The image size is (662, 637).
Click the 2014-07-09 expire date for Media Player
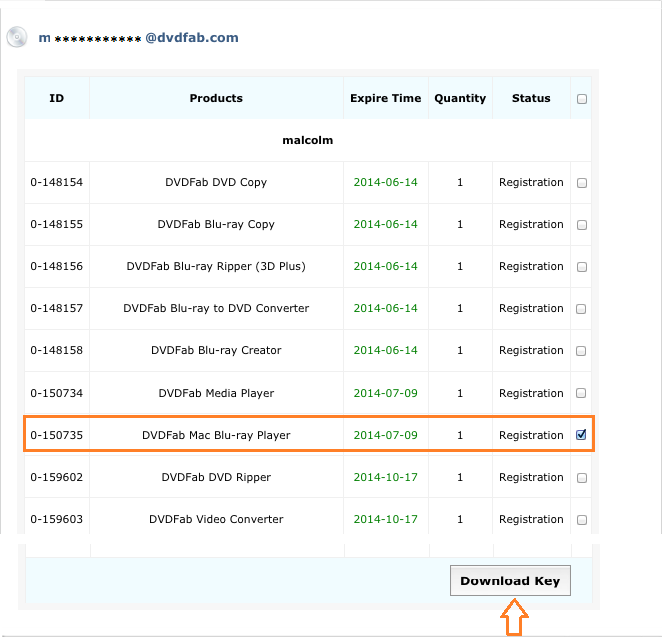click(385, 393)
